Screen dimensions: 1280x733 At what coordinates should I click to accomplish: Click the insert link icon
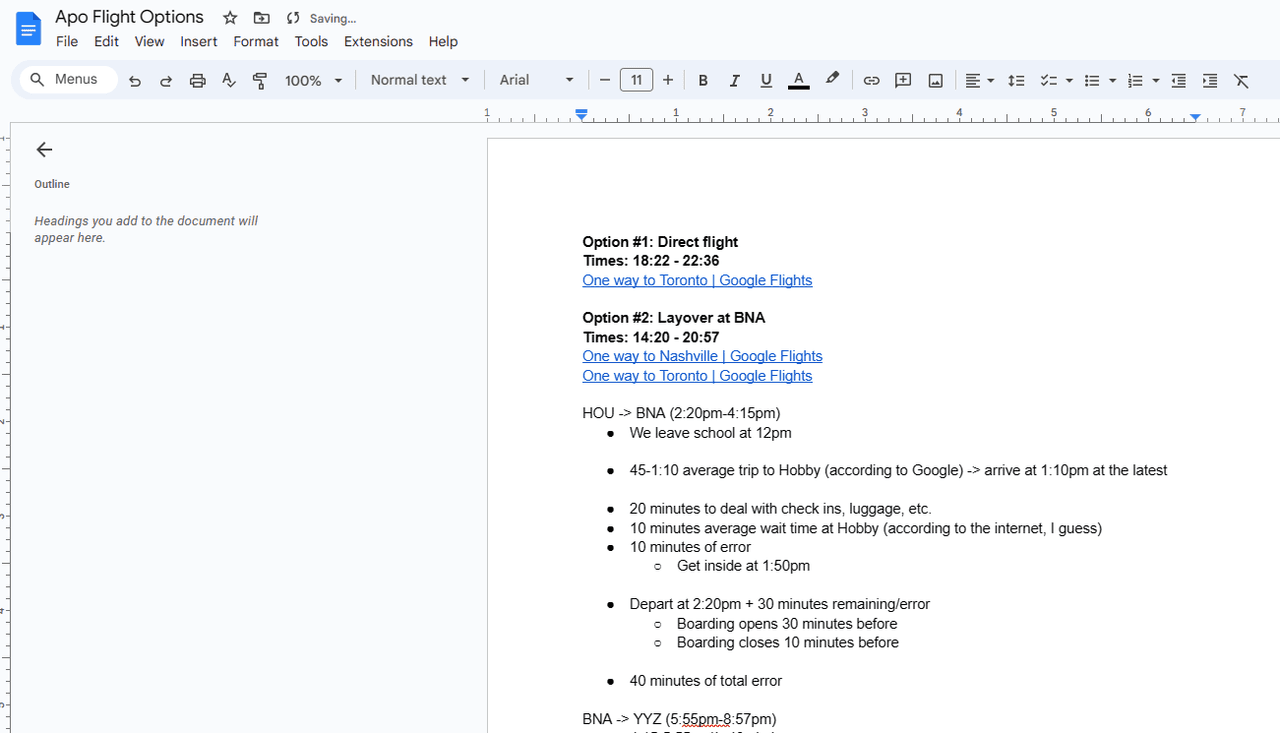tap(871, 81)
